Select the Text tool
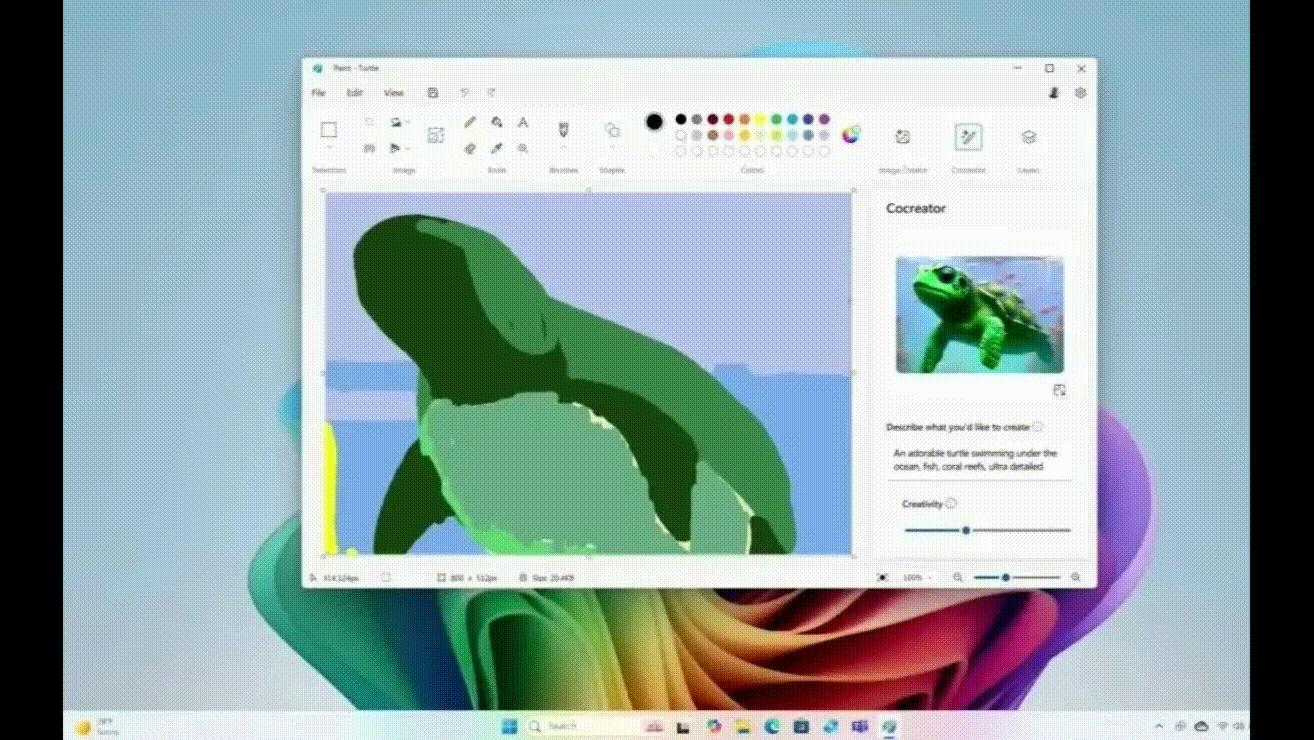1314x740 pixels. pyautogui.click(x=523, y=122)
